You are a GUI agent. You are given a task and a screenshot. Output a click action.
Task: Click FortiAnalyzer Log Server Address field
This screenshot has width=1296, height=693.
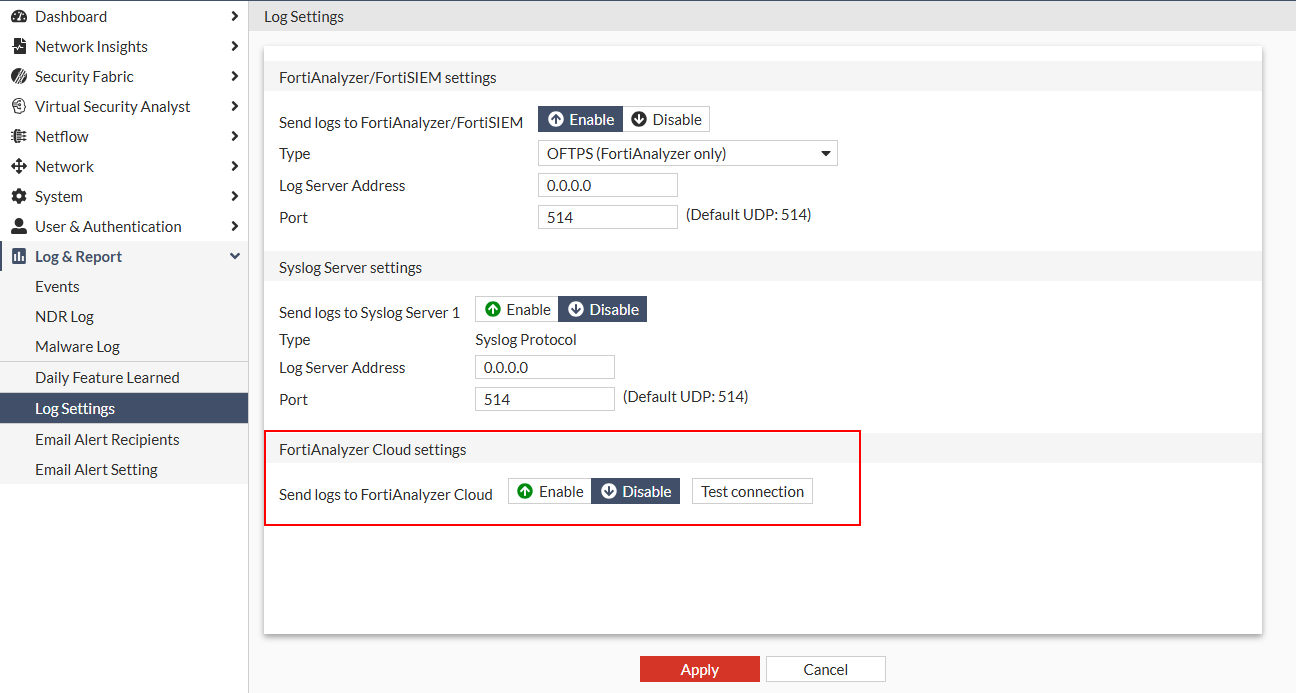pyautogui.click(x=608, y=185)
